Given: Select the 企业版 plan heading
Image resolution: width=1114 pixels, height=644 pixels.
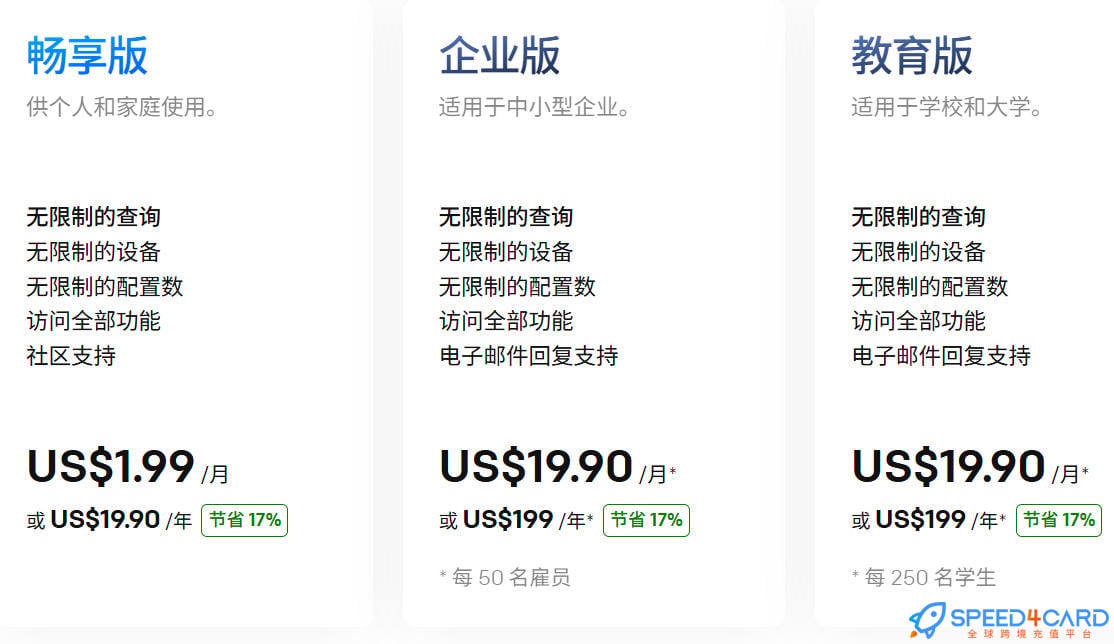Looking at the screenshot, I should click(x=499, y=55).
